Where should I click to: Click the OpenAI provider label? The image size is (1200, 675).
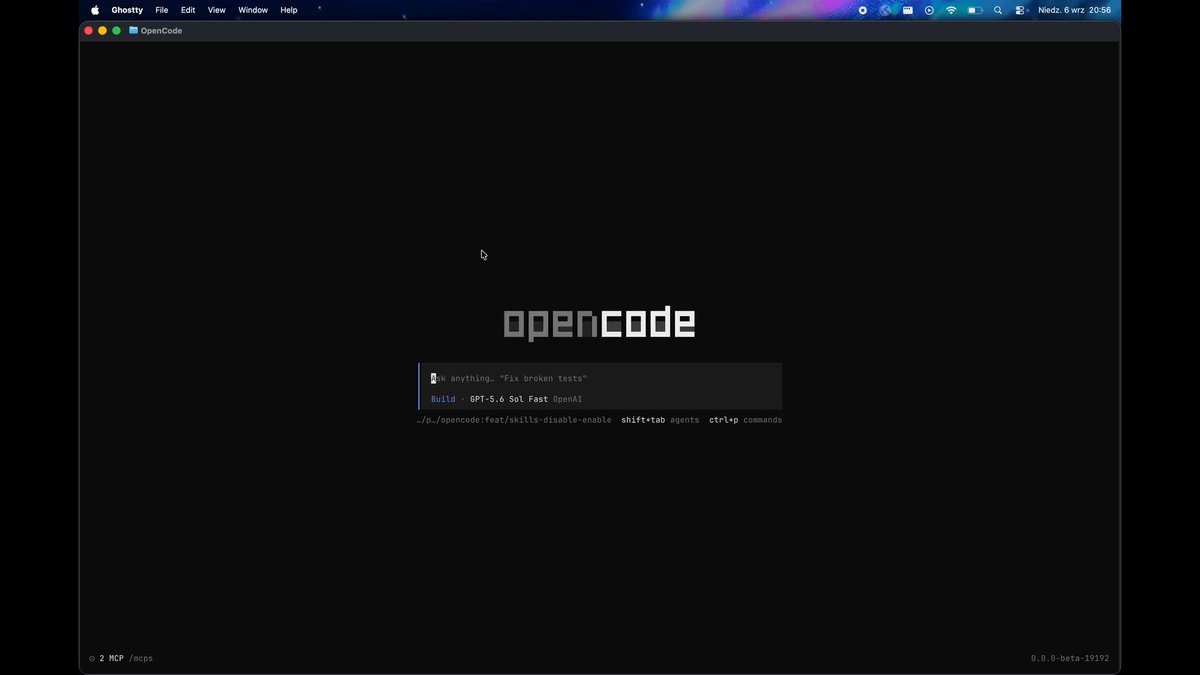[x=567, y=399]
